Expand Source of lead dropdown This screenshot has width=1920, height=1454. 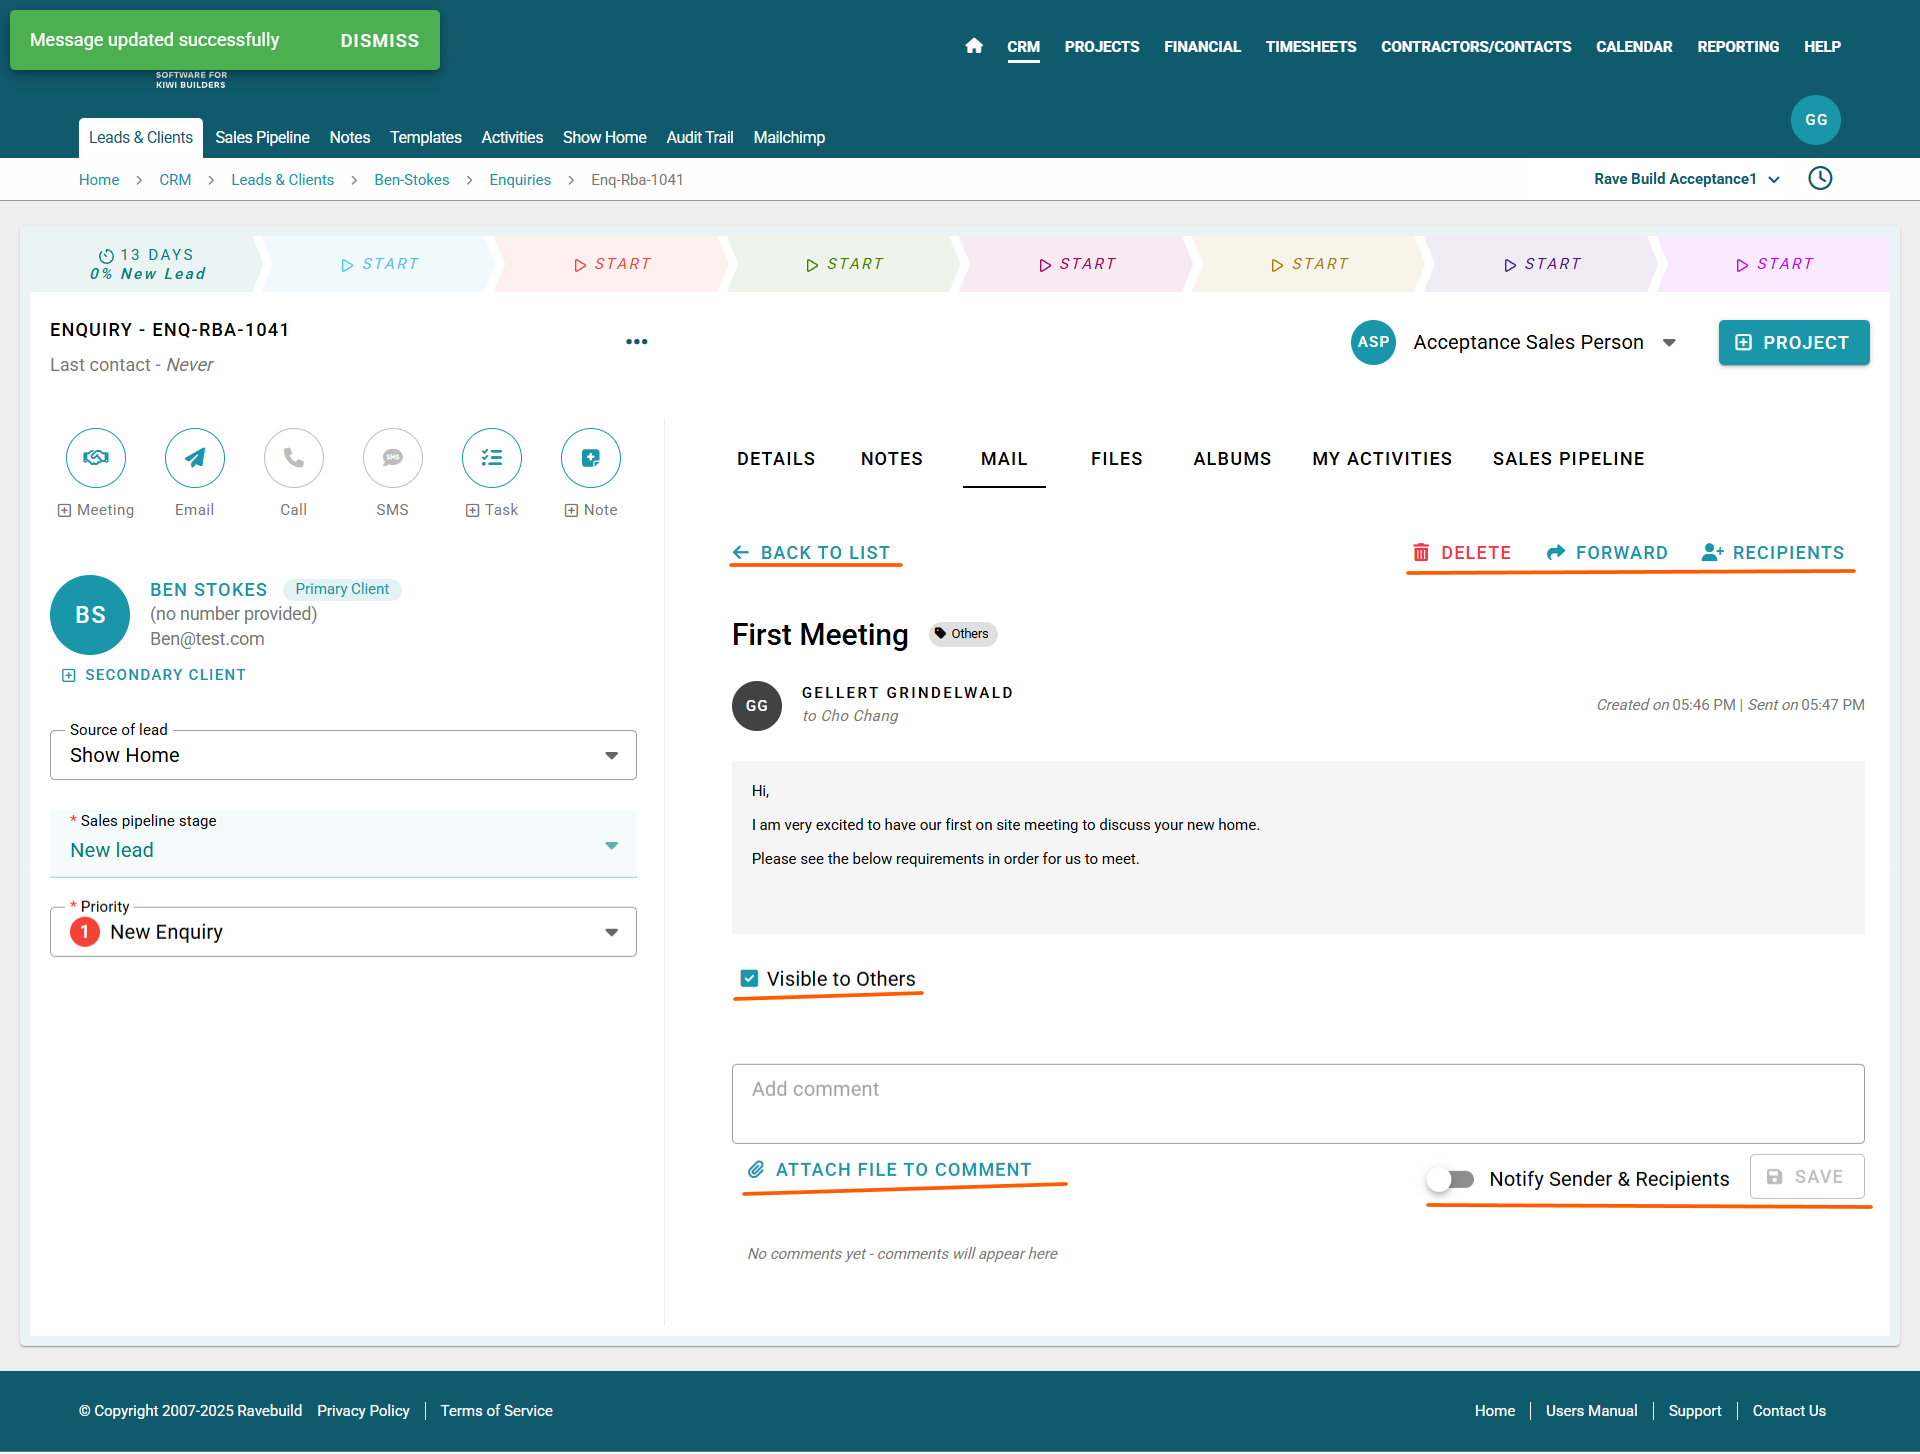click(343, 755)
